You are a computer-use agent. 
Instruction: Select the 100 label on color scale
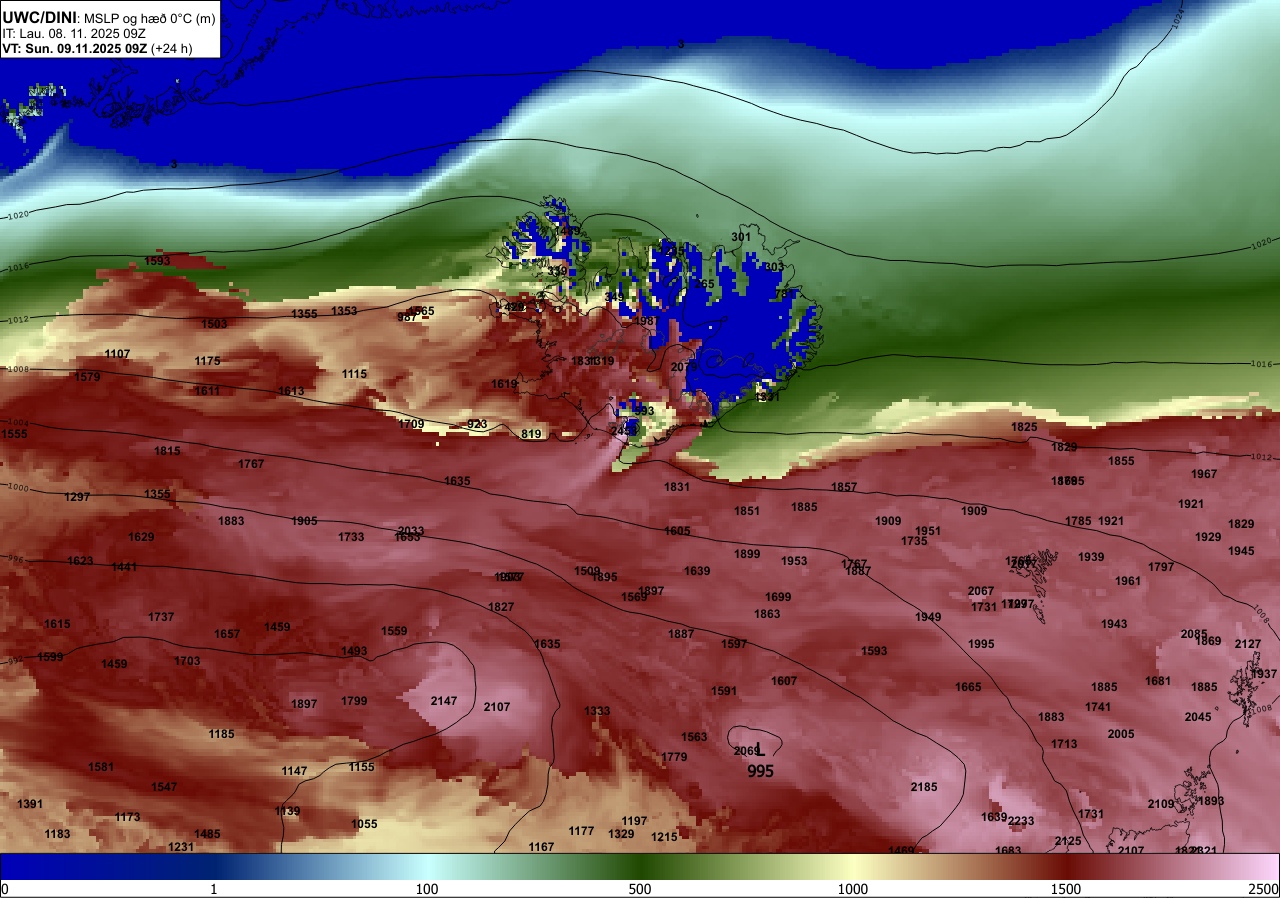point(427,889)
